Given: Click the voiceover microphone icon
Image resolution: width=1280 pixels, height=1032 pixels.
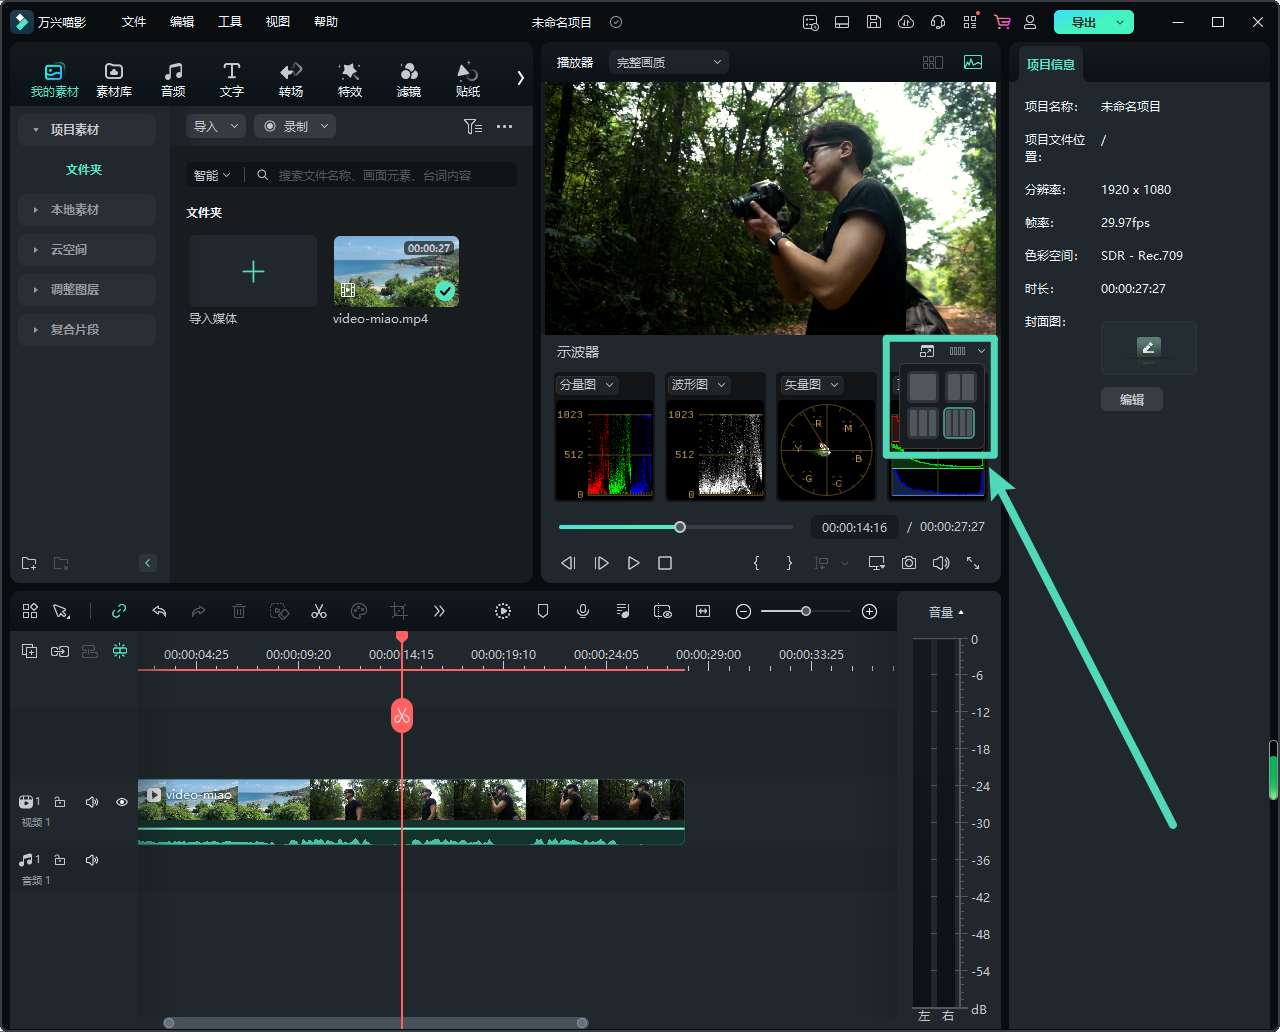Looking at the screenshot, I should click(583, 611).
